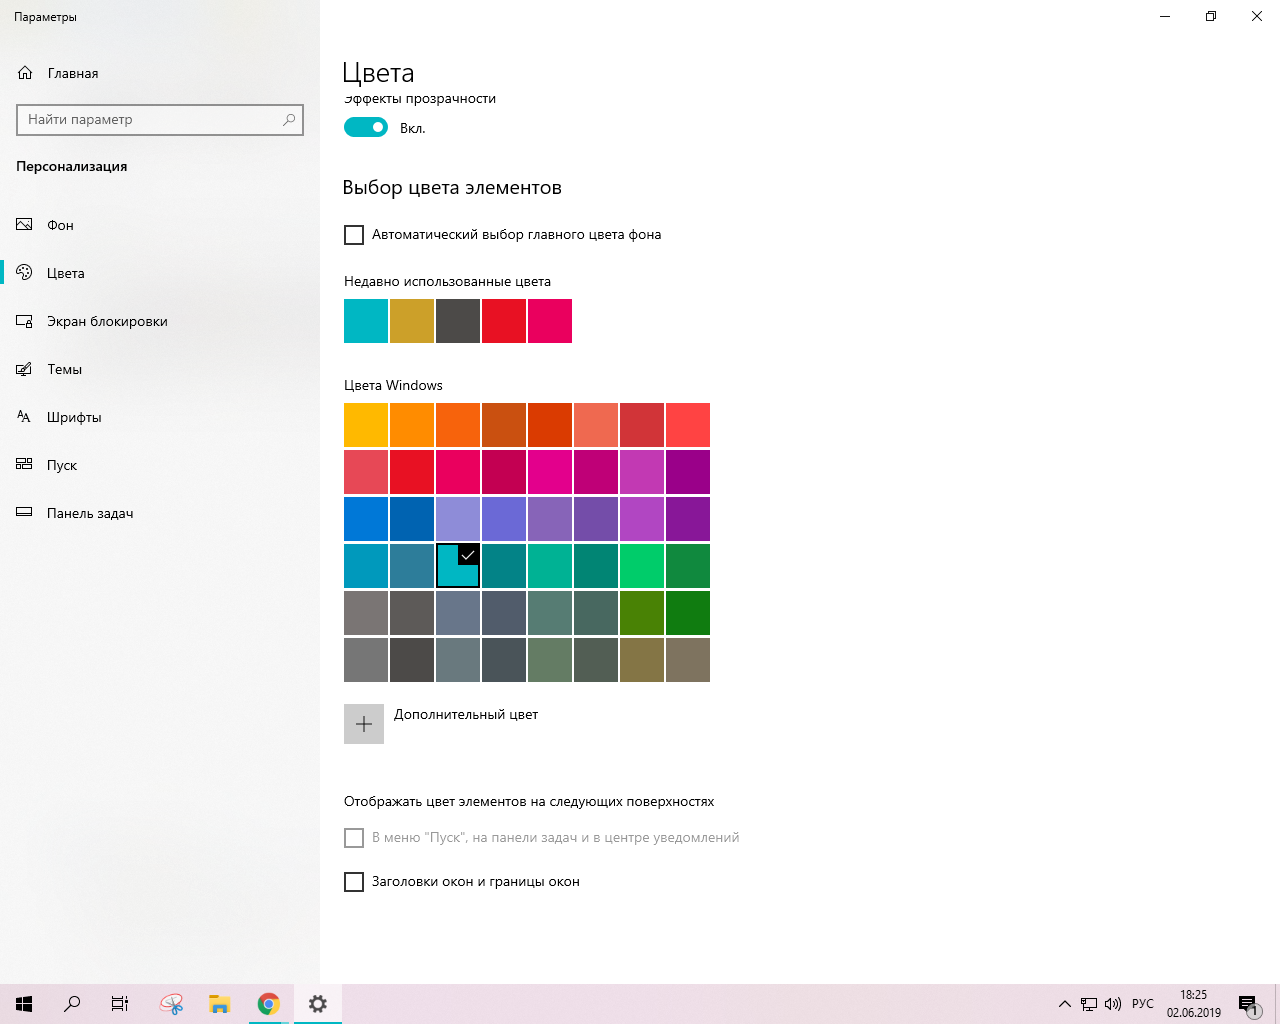Close the Параметры window
1280x1024 pixels.
1257,16
